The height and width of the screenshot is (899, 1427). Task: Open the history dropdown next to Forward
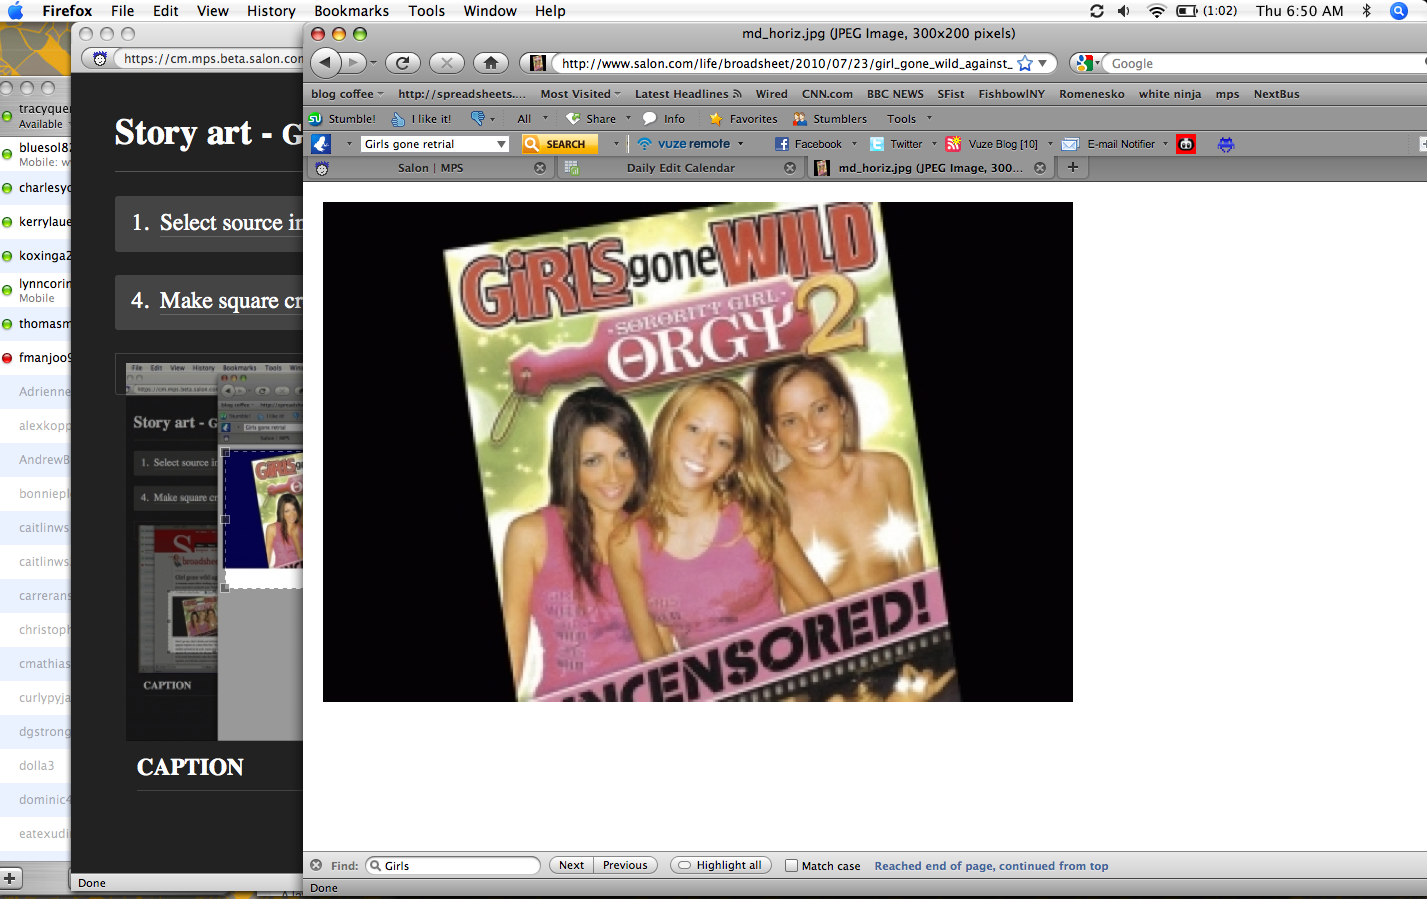tap(373, 63)
